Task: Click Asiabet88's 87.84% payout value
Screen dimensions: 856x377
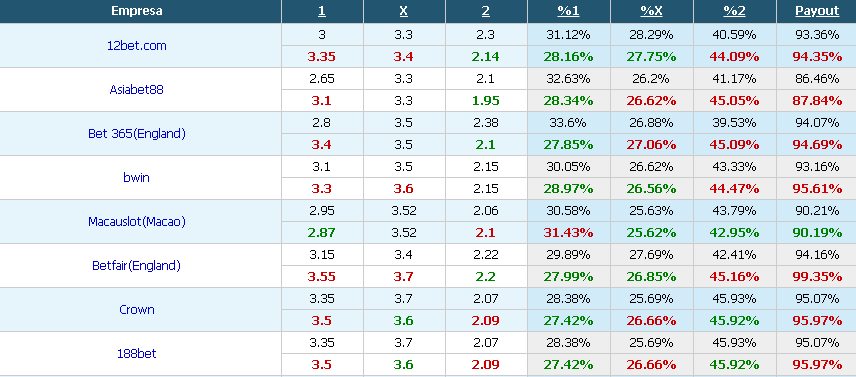Action: point(817,101)
